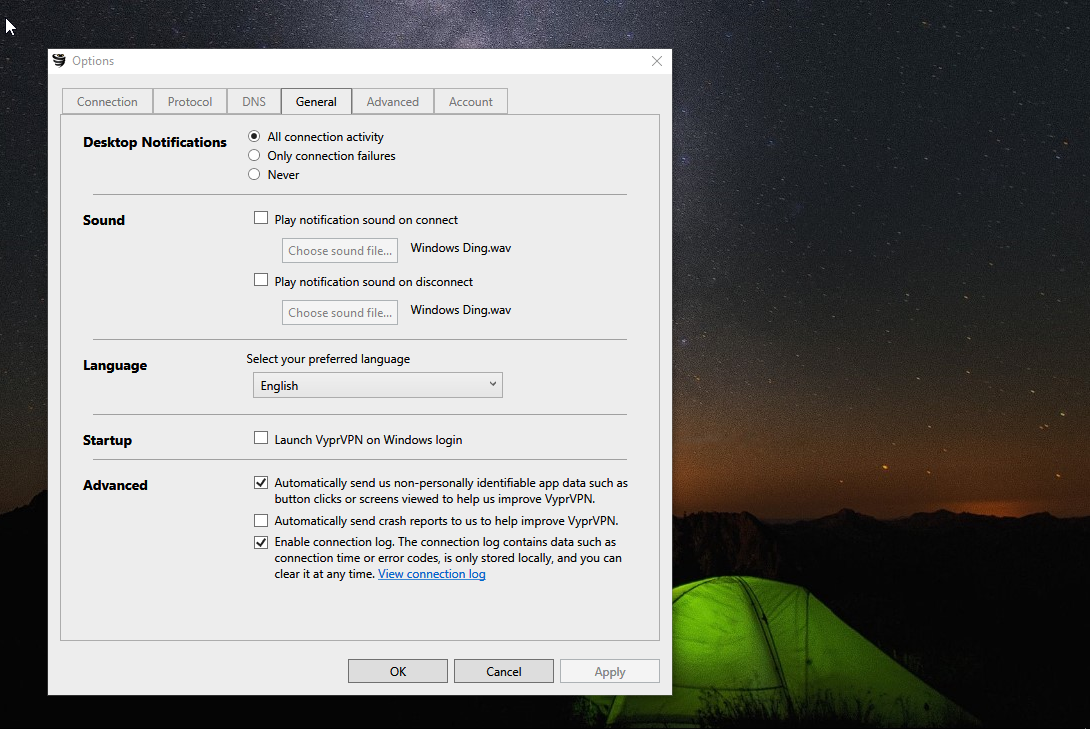Switch to the Connection tab
1090x729 pixels.
click(x=107, y=101)
